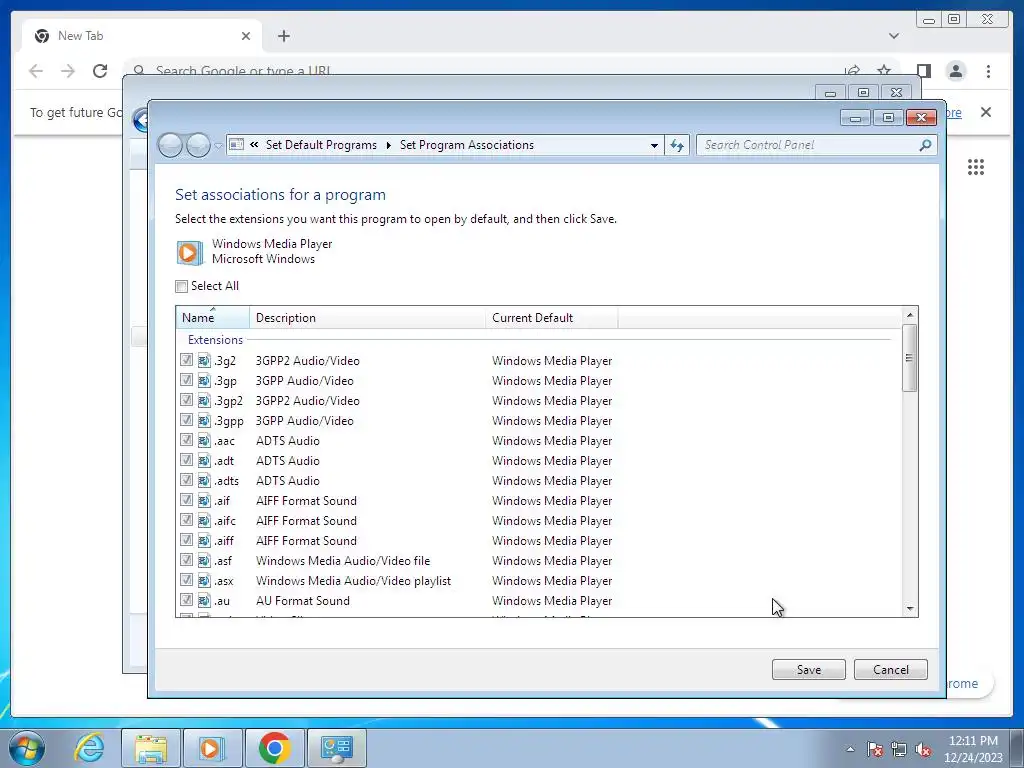Open the Set Default Programs breadcrumb arrow
Viewport: 1024px width, 768px height.
[x=389, y=145]
